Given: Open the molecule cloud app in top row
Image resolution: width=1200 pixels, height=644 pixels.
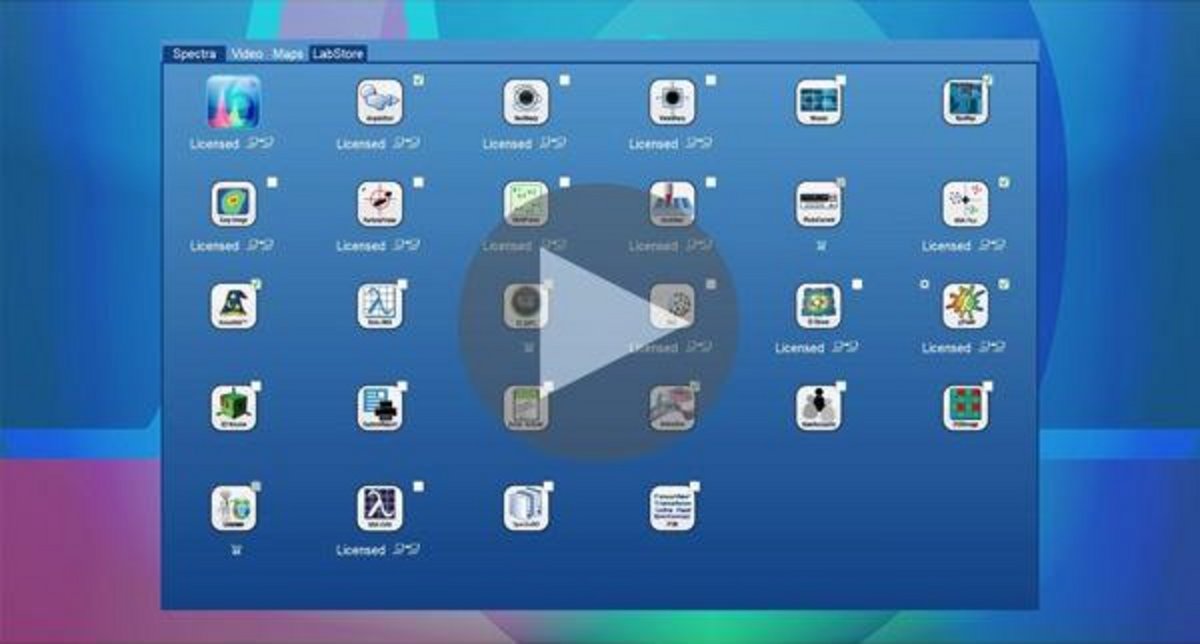Looking at the screenshot, I should pyautogui.click(x=380, y=102).
